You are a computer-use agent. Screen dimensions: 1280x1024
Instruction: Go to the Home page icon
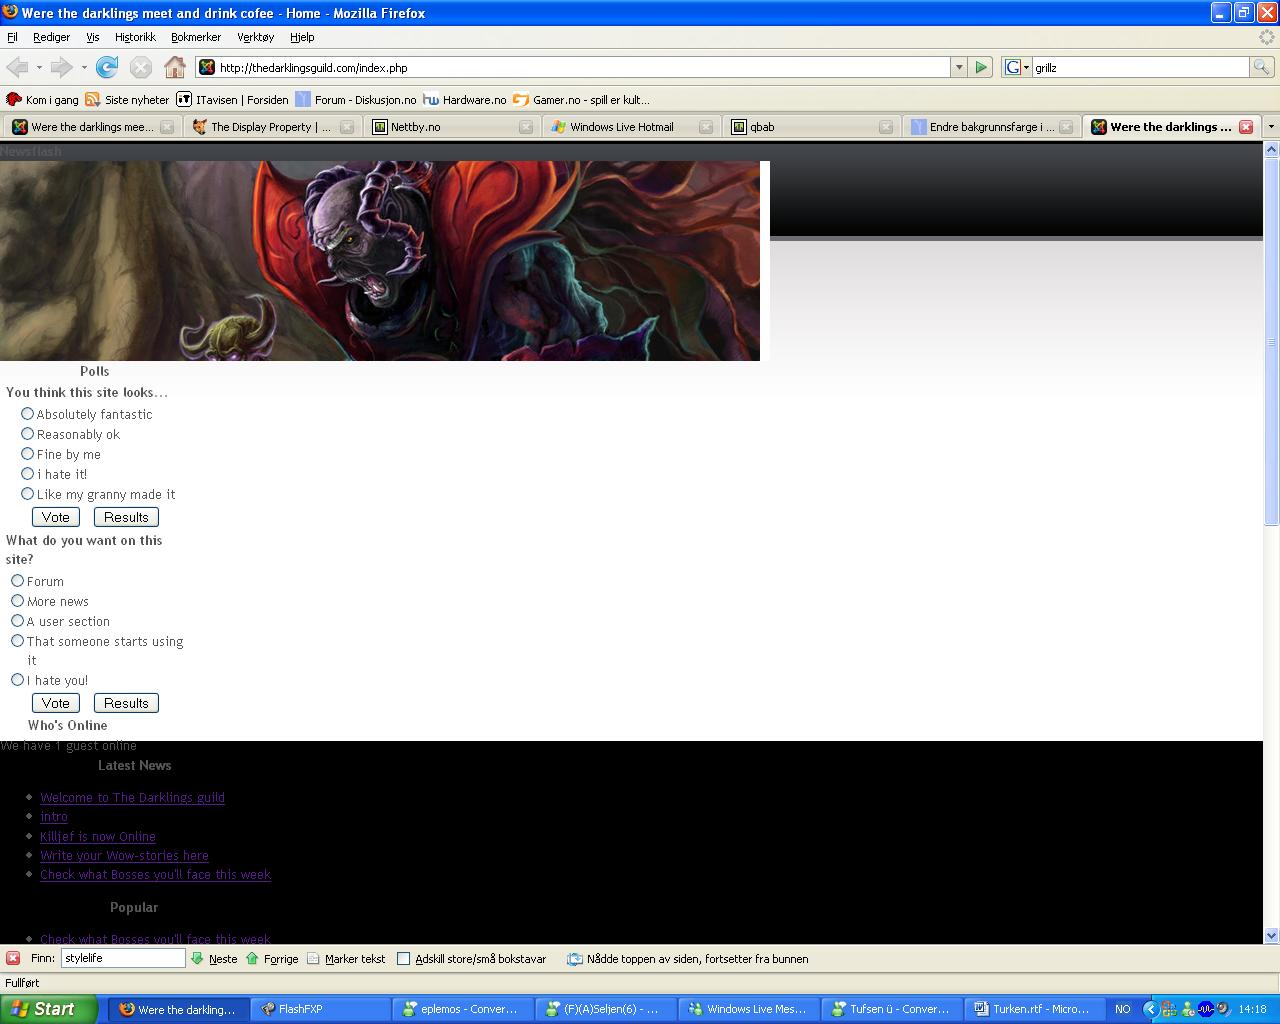pyautogui.click(x=175, y=67)
